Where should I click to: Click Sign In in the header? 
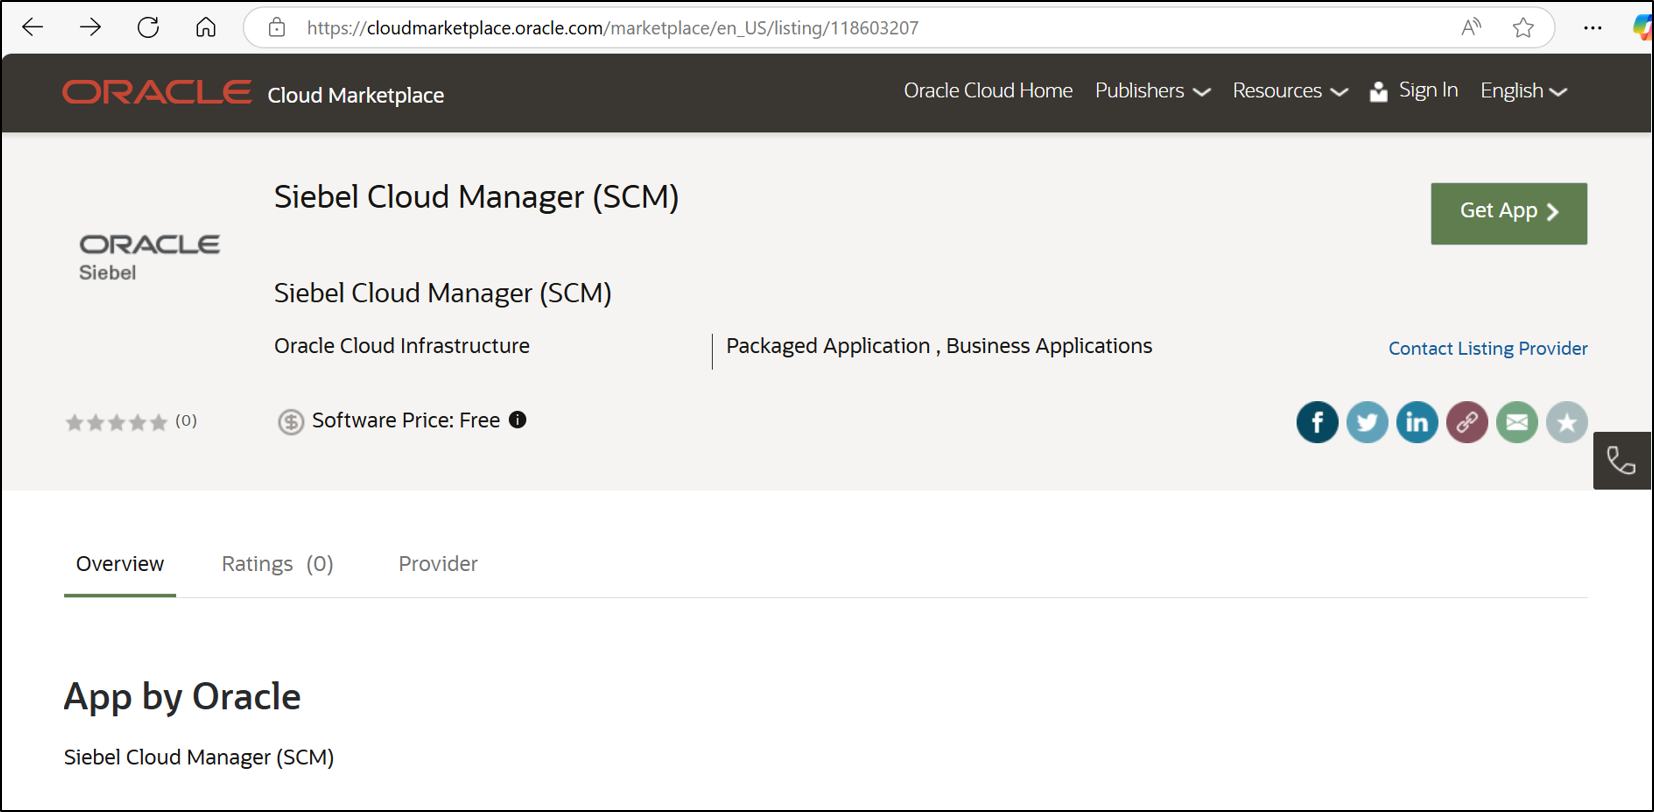tap(1428, 90)
